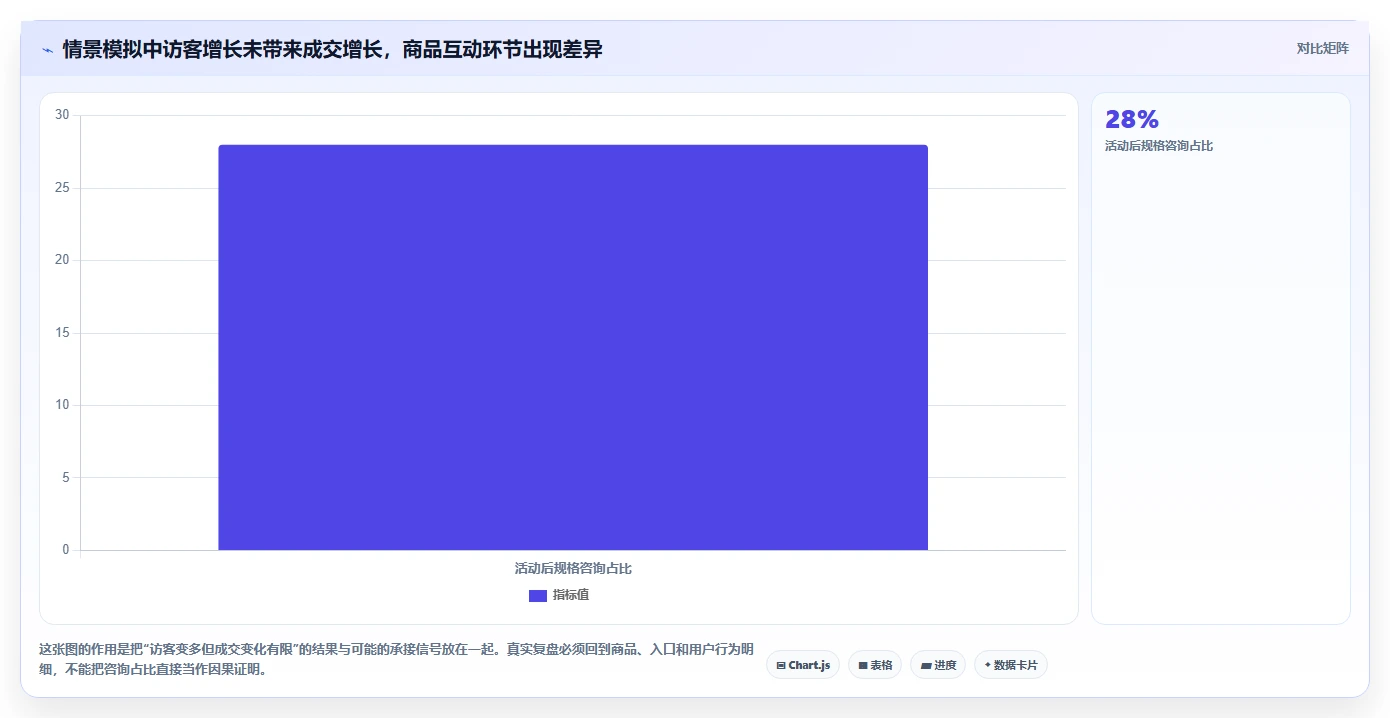Click 活动后规格咨询占比 label under 28%
This screenshot has width=1390, height=718.
pyautogui.click(x=1159, y=146)
